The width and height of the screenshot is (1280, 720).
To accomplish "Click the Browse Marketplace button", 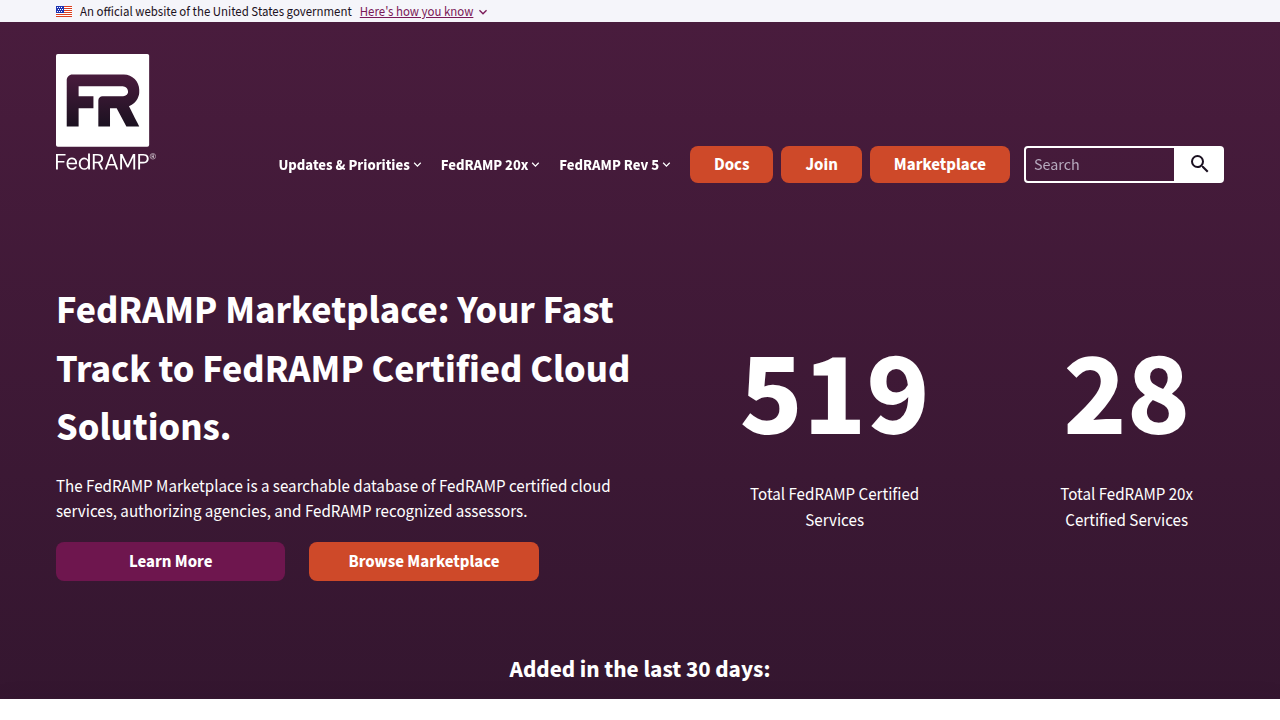I will pos(424,561).
